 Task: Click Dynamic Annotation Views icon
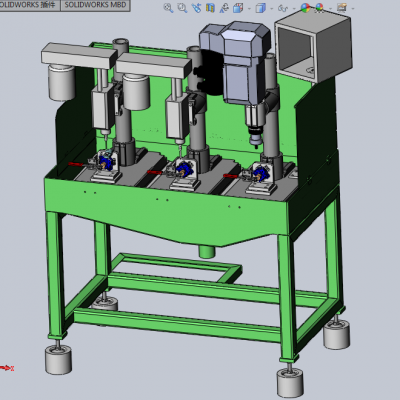click(x=224, y=8)
